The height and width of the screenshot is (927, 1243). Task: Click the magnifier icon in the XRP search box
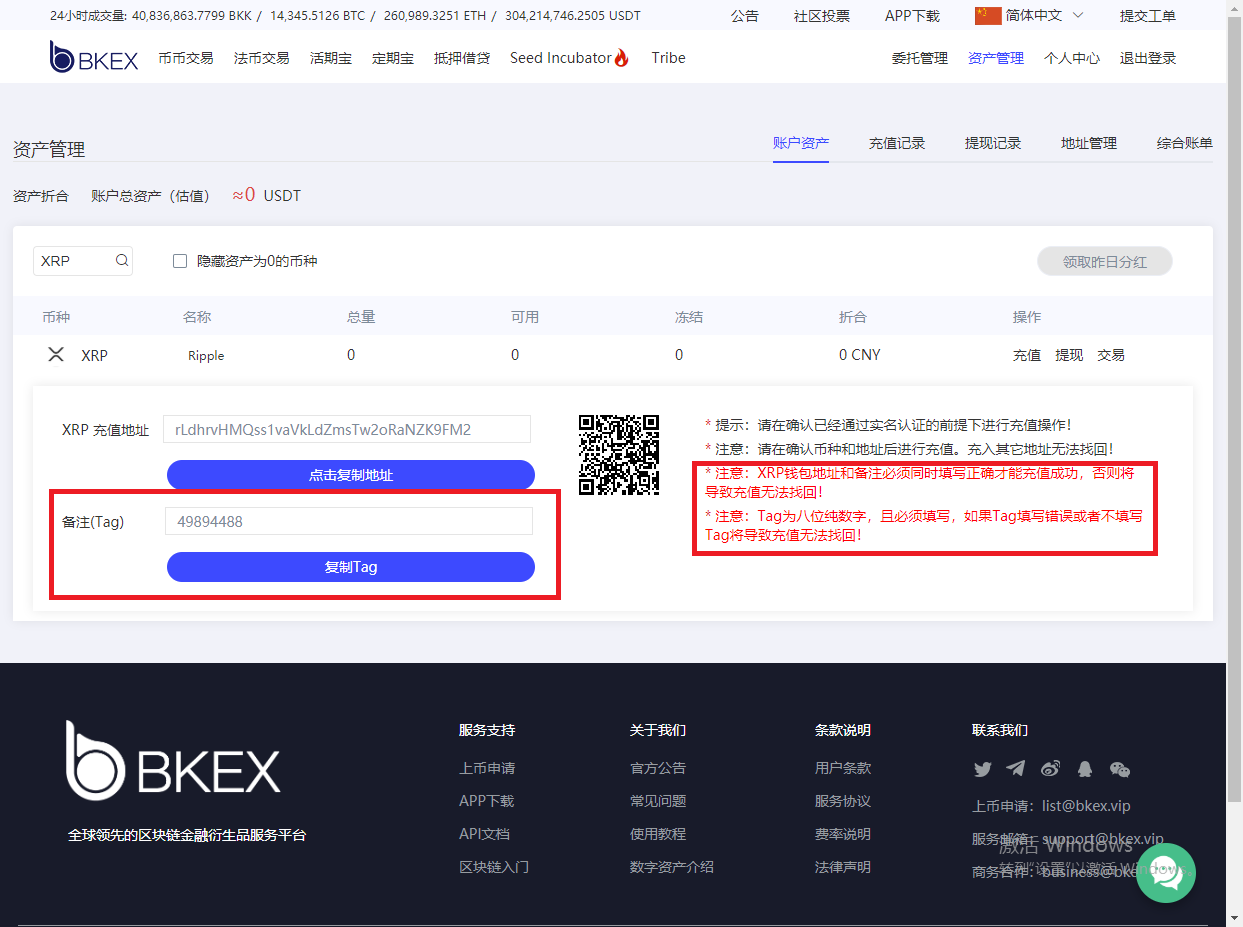point(121,260)
